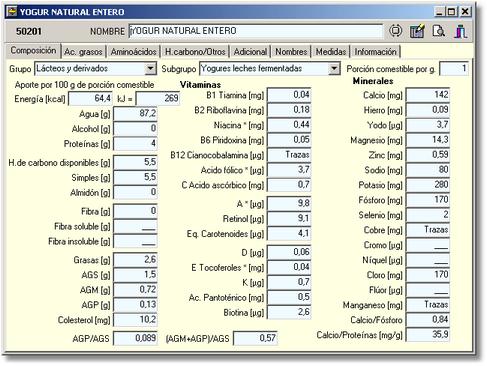The width and height of the screenshot is (487, 366).
Task: Open the edit table icon with pencil
Action: tap(417, 31)
